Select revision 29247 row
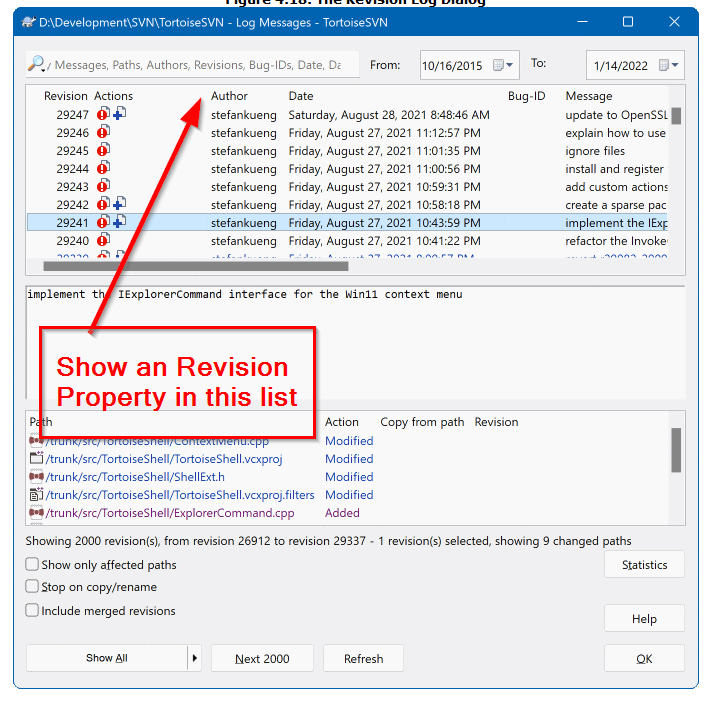717x704 pixels. click(x=348, y=114)
